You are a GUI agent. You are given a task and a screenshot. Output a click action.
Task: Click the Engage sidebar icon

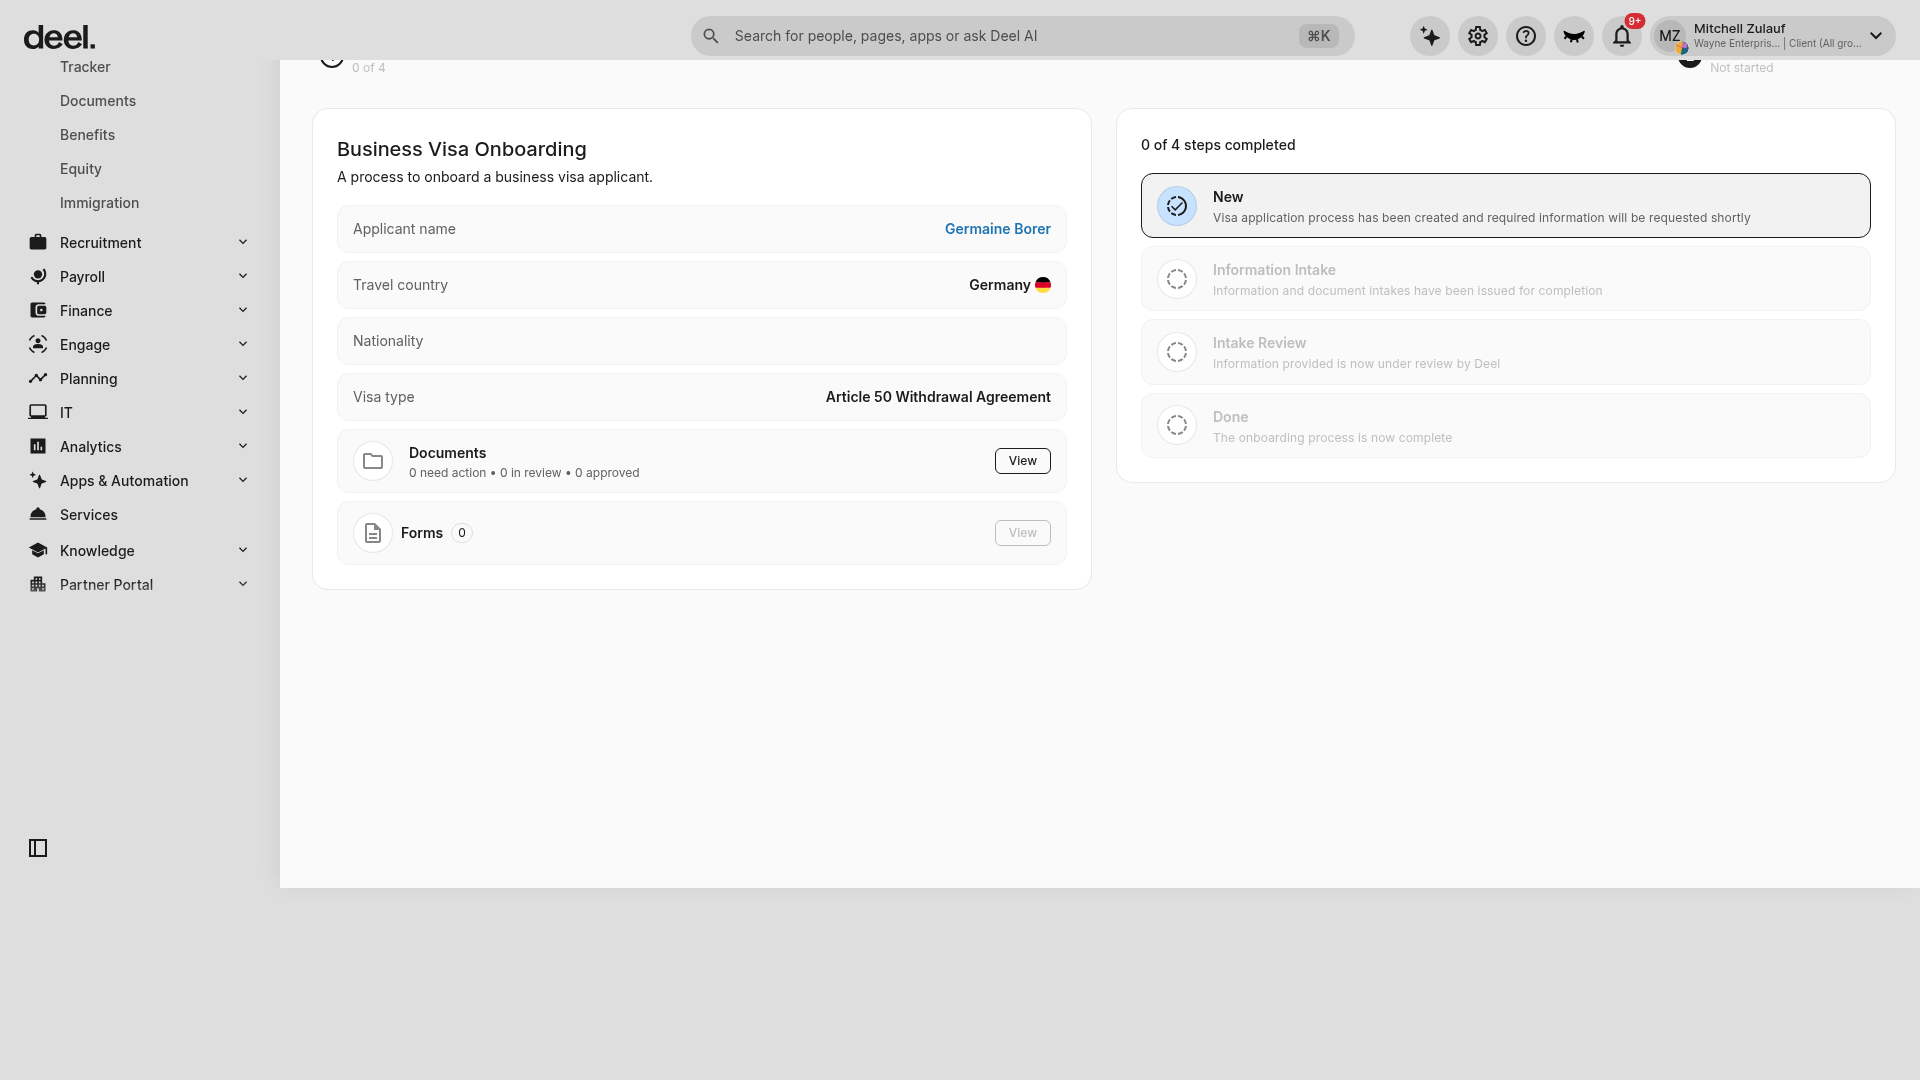point(38,344)
